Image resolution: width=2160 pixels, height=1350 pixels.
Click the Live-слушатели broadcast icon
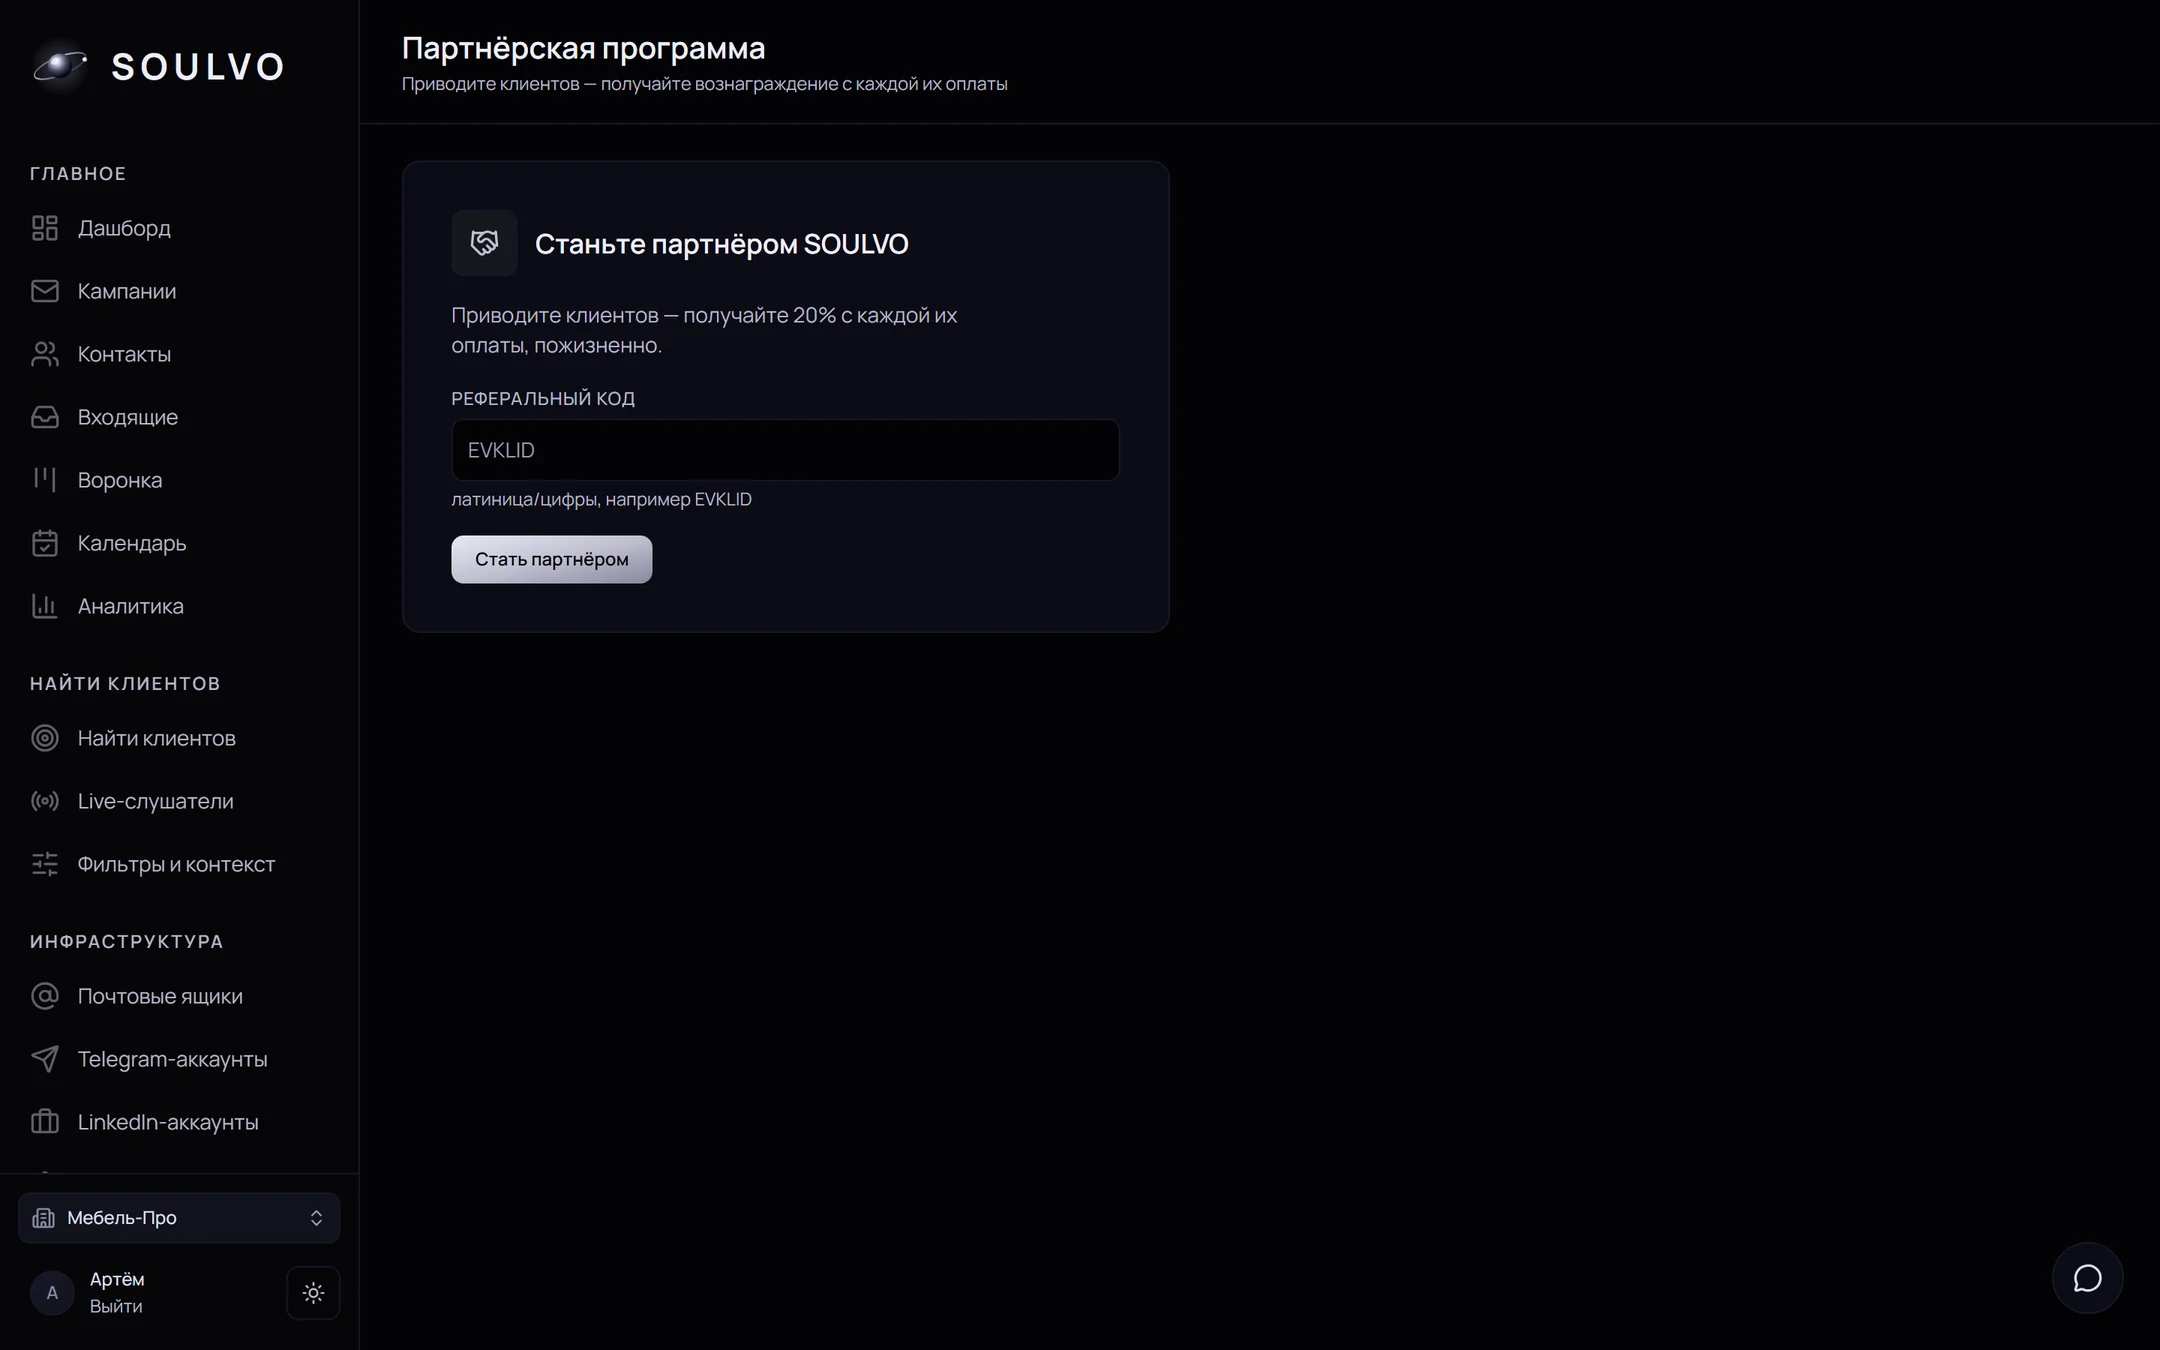click(x=45, y=801)
